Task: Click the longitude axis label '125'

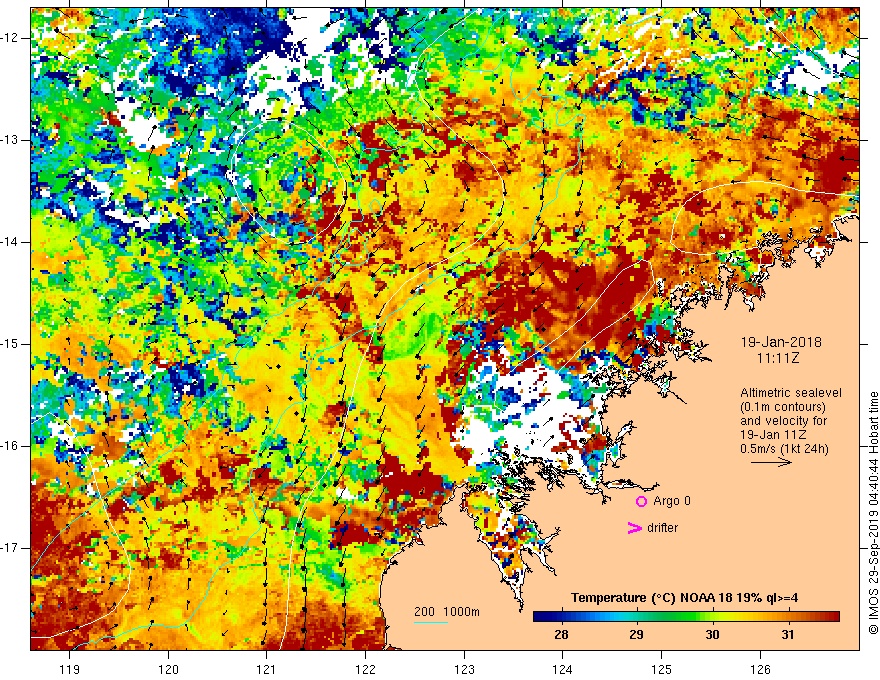Action: (x=662, y=669)
